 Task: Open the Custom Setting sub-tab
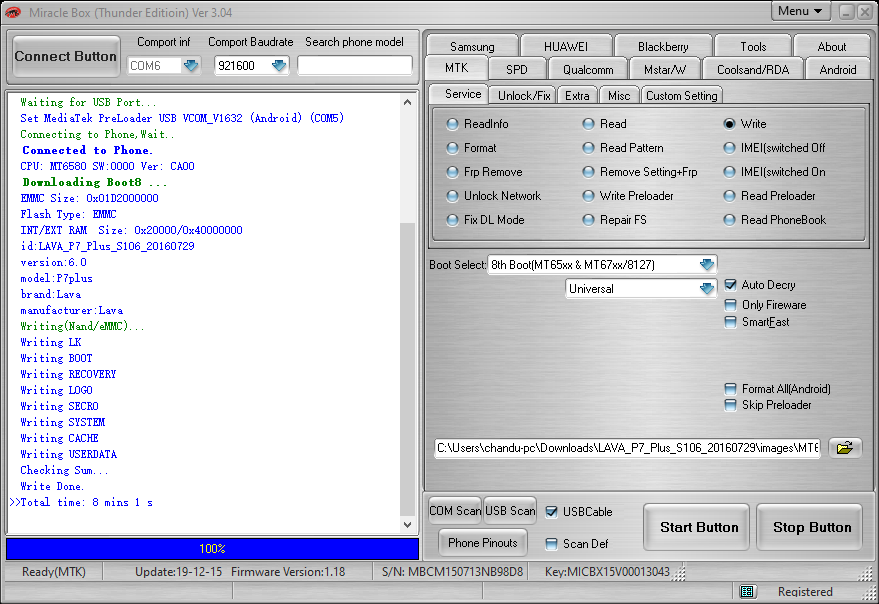(682, 95)
